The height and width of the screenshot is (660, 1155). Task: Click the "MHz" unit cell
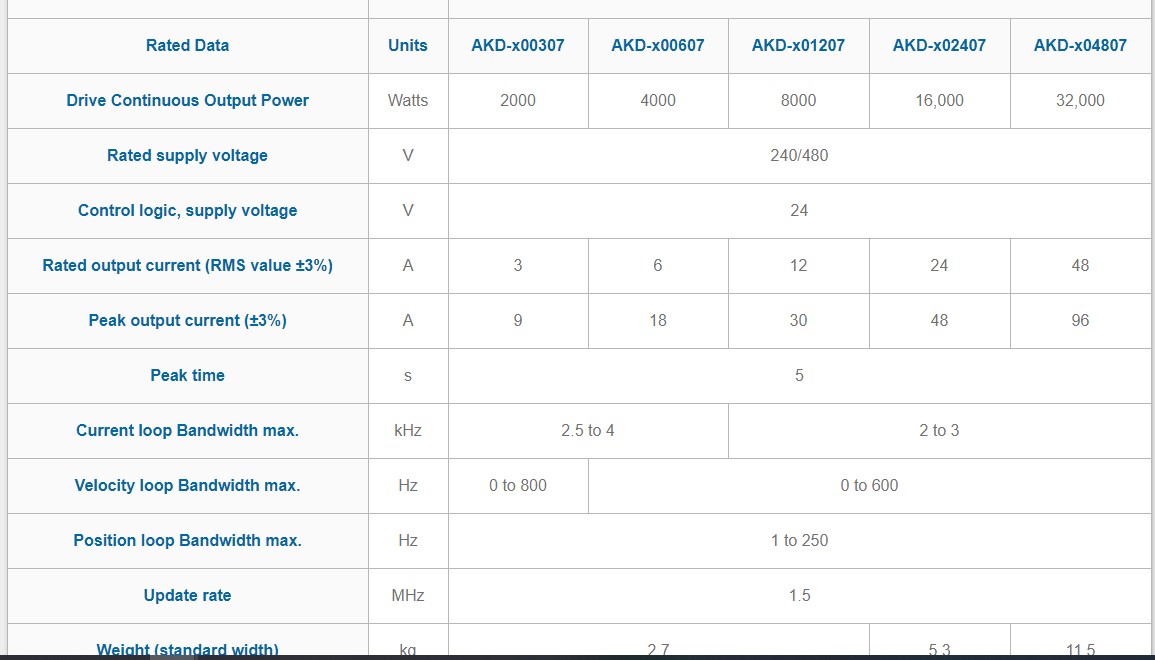point(407,595)
